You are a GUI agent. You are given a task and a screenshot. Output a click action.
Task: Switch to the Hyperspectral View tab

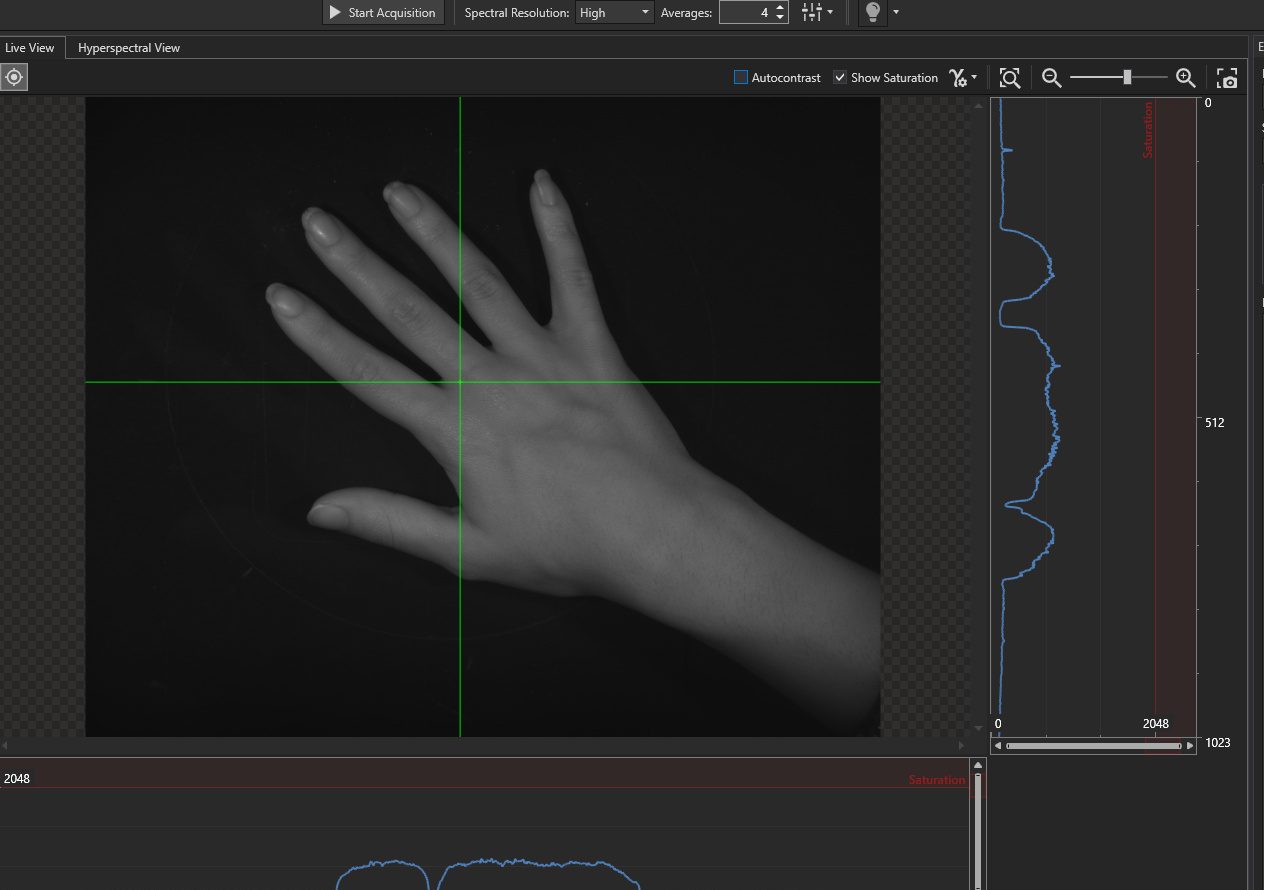(x=129, y=47)
